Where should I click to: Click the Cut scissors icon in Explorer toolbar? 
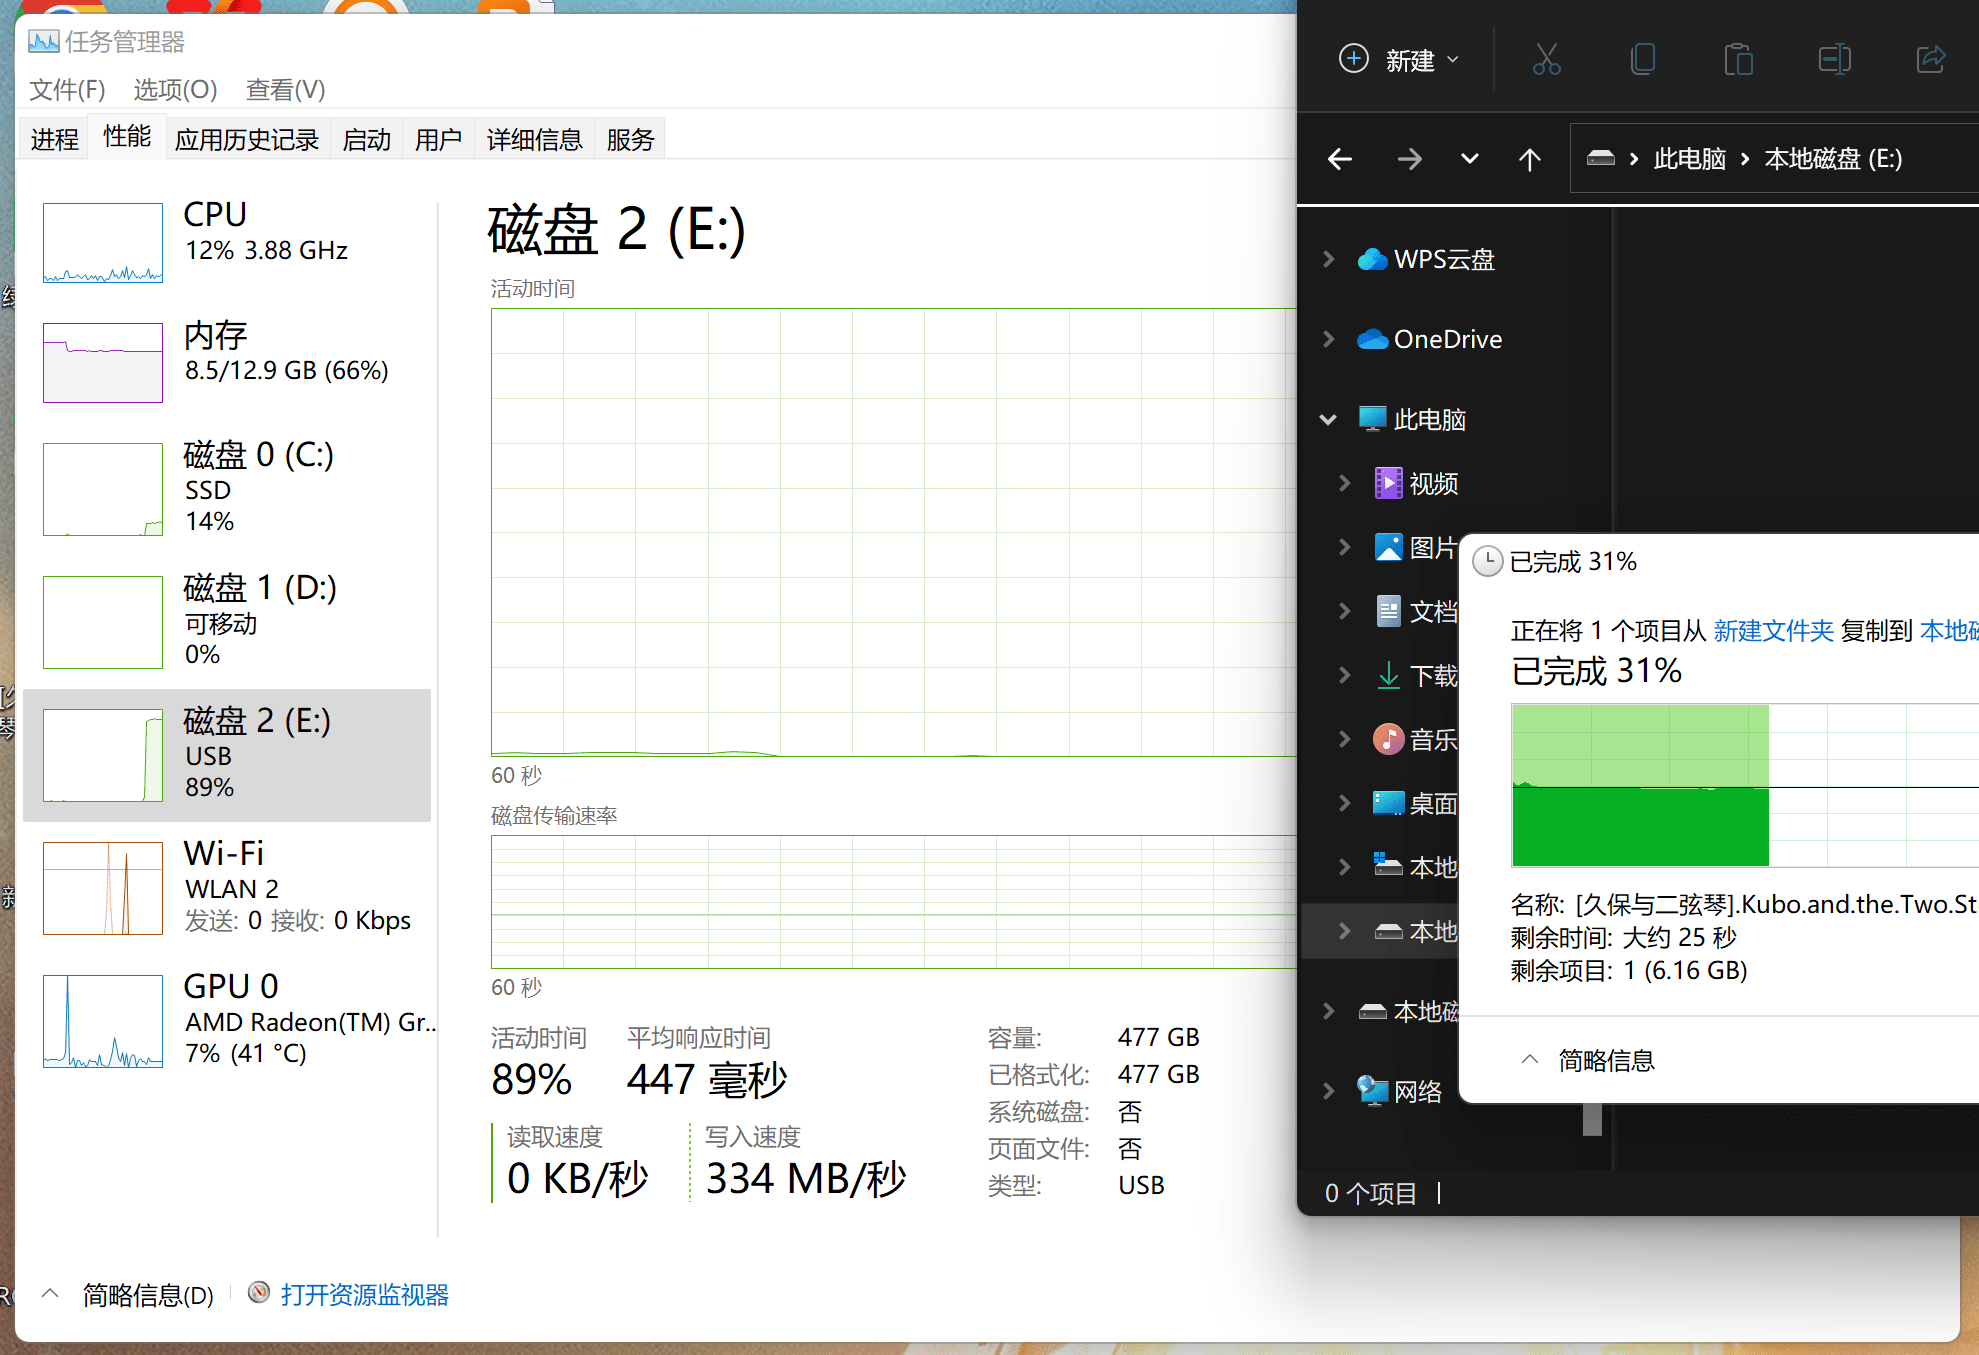1546,60
